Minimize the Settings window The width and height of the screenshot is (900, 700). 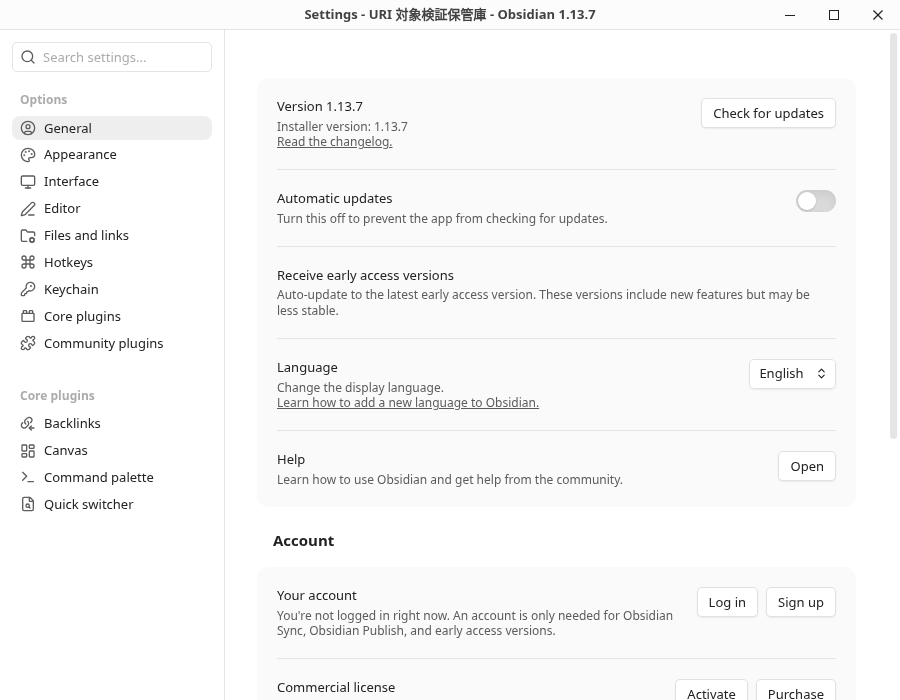pos(790,15)
